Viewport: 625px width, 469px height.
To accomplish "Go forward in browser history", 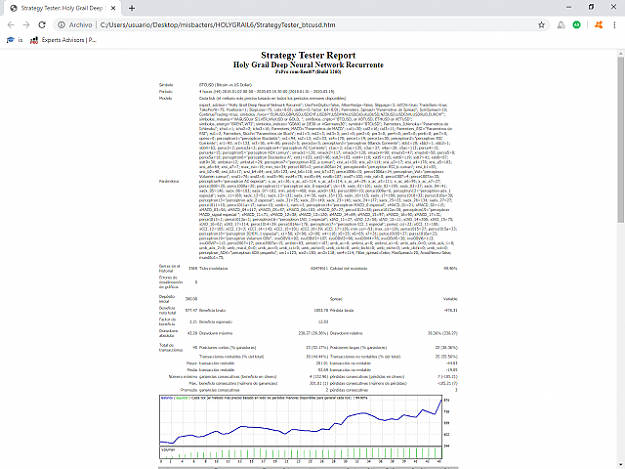I will click(x=26, y=25).
